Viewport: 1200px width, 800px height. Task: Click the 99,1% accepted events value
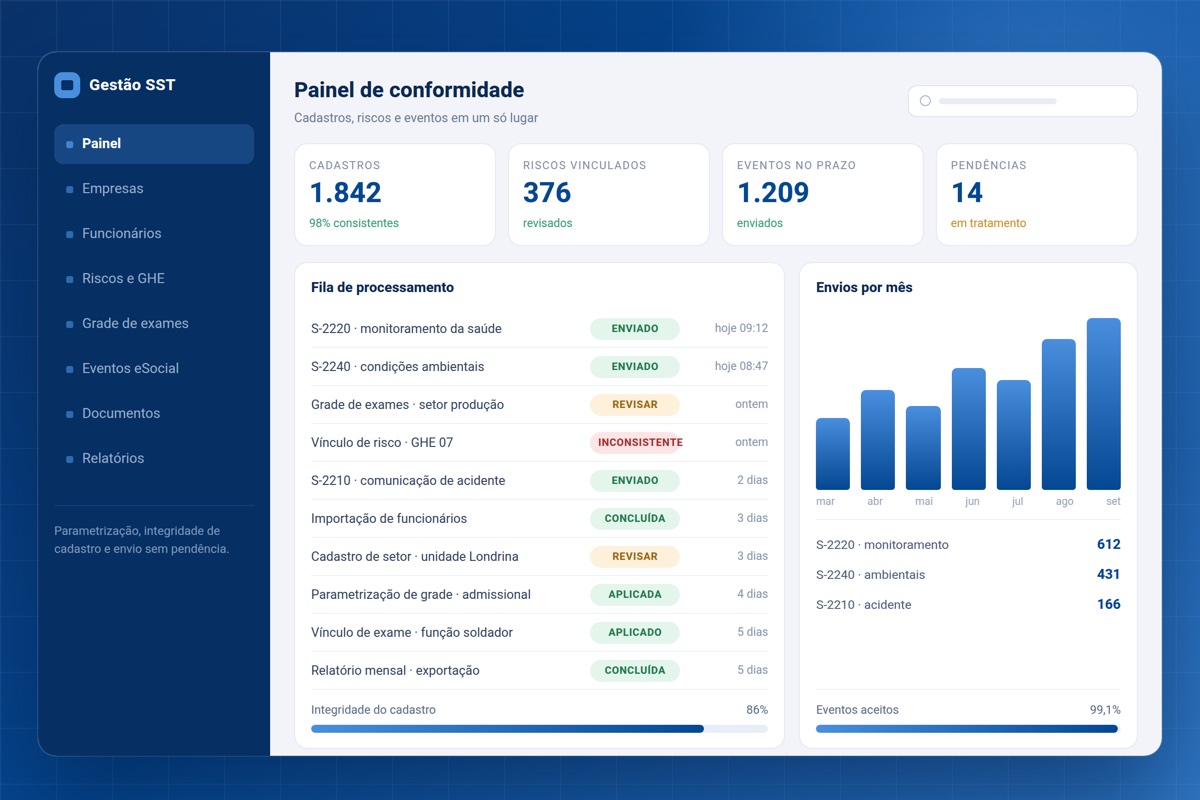(x=1105, y=710)
